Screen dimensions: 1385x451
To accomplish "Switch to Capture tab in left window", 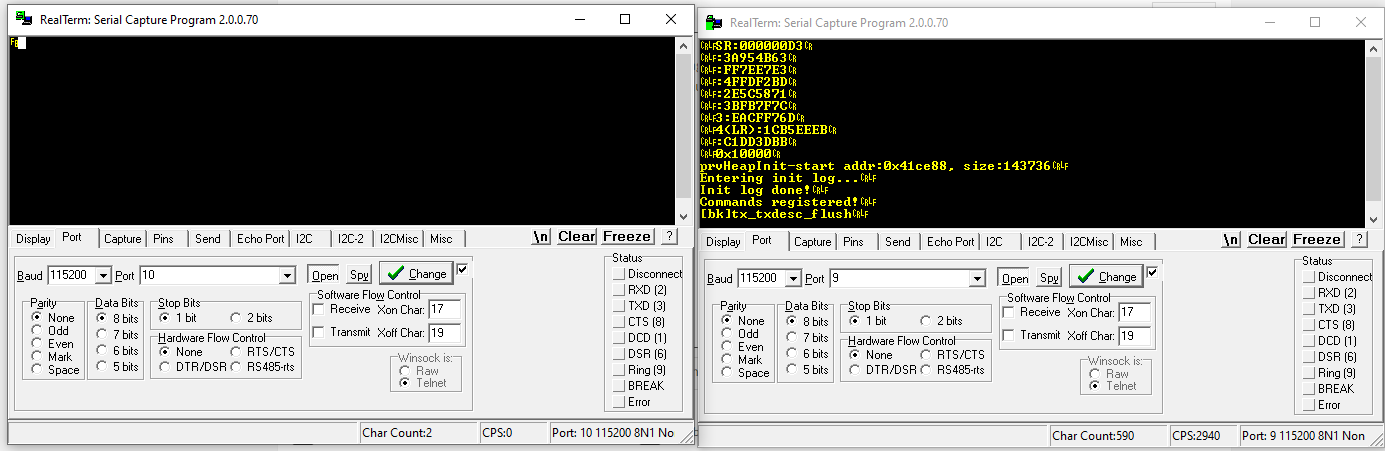I will [123, 238].
